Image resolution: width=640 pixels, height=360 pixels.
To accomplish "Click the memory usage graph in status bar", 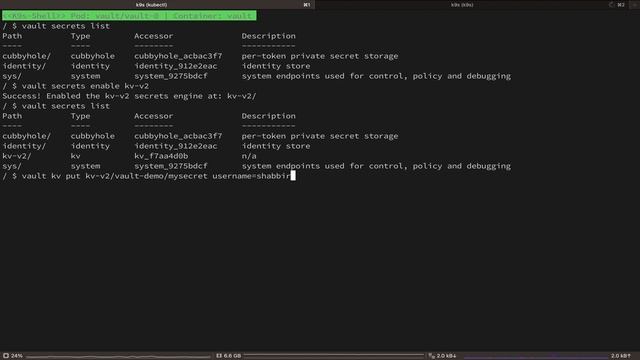I will [333, 356].
